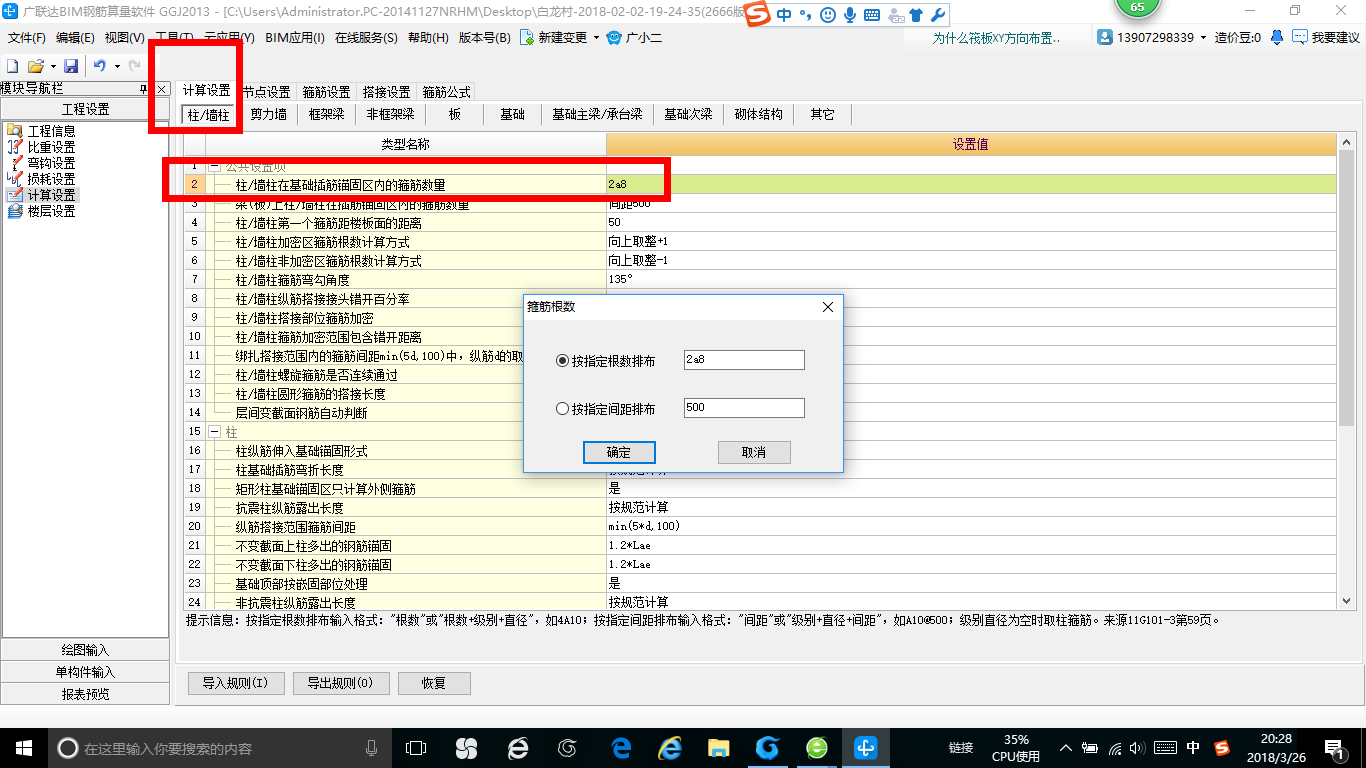This screenshot has height=768, width=1366.
Task: Click the Save disk toolbar icon
Action: pyautogui.click(x=71, y=66)
